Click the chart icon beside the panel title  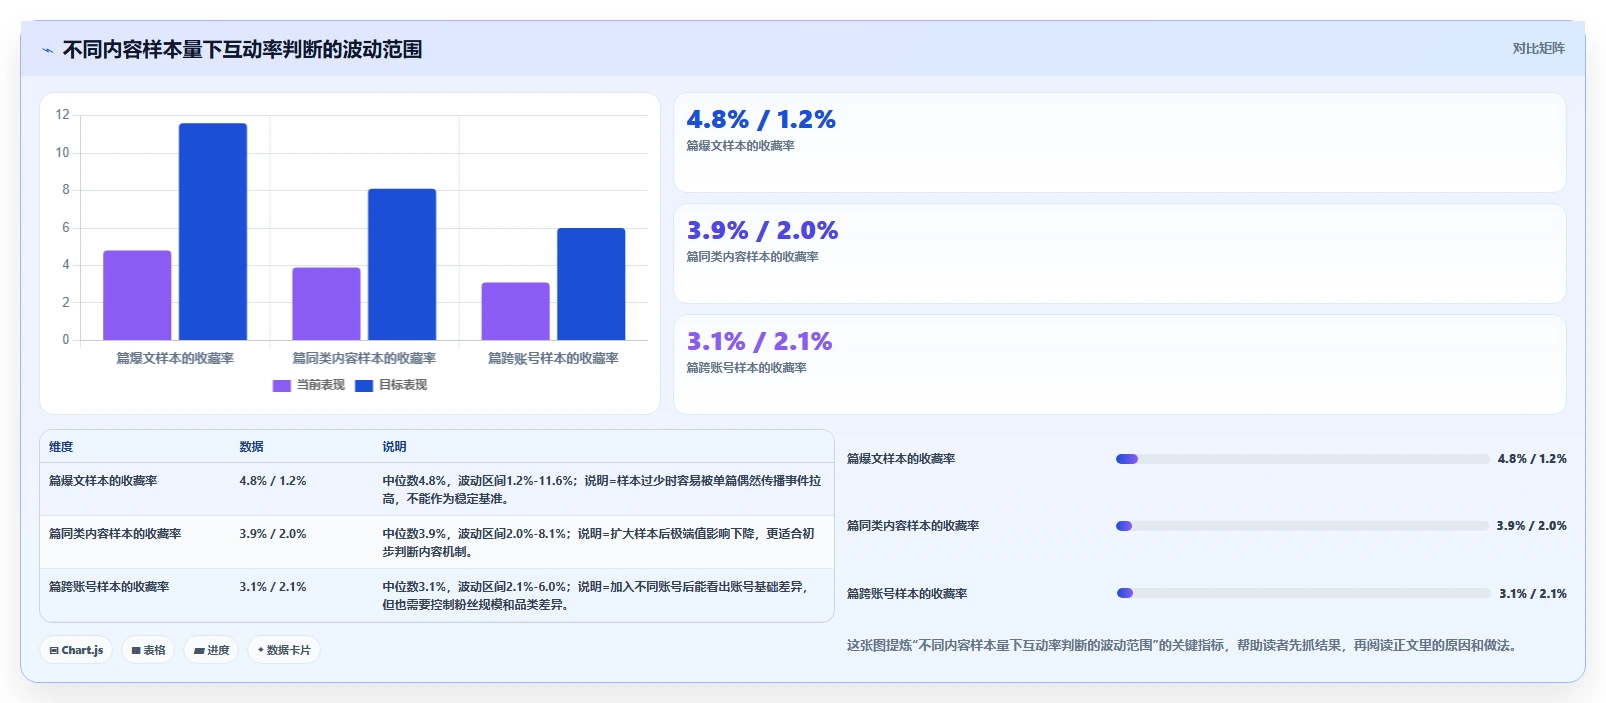pos(47,50)
